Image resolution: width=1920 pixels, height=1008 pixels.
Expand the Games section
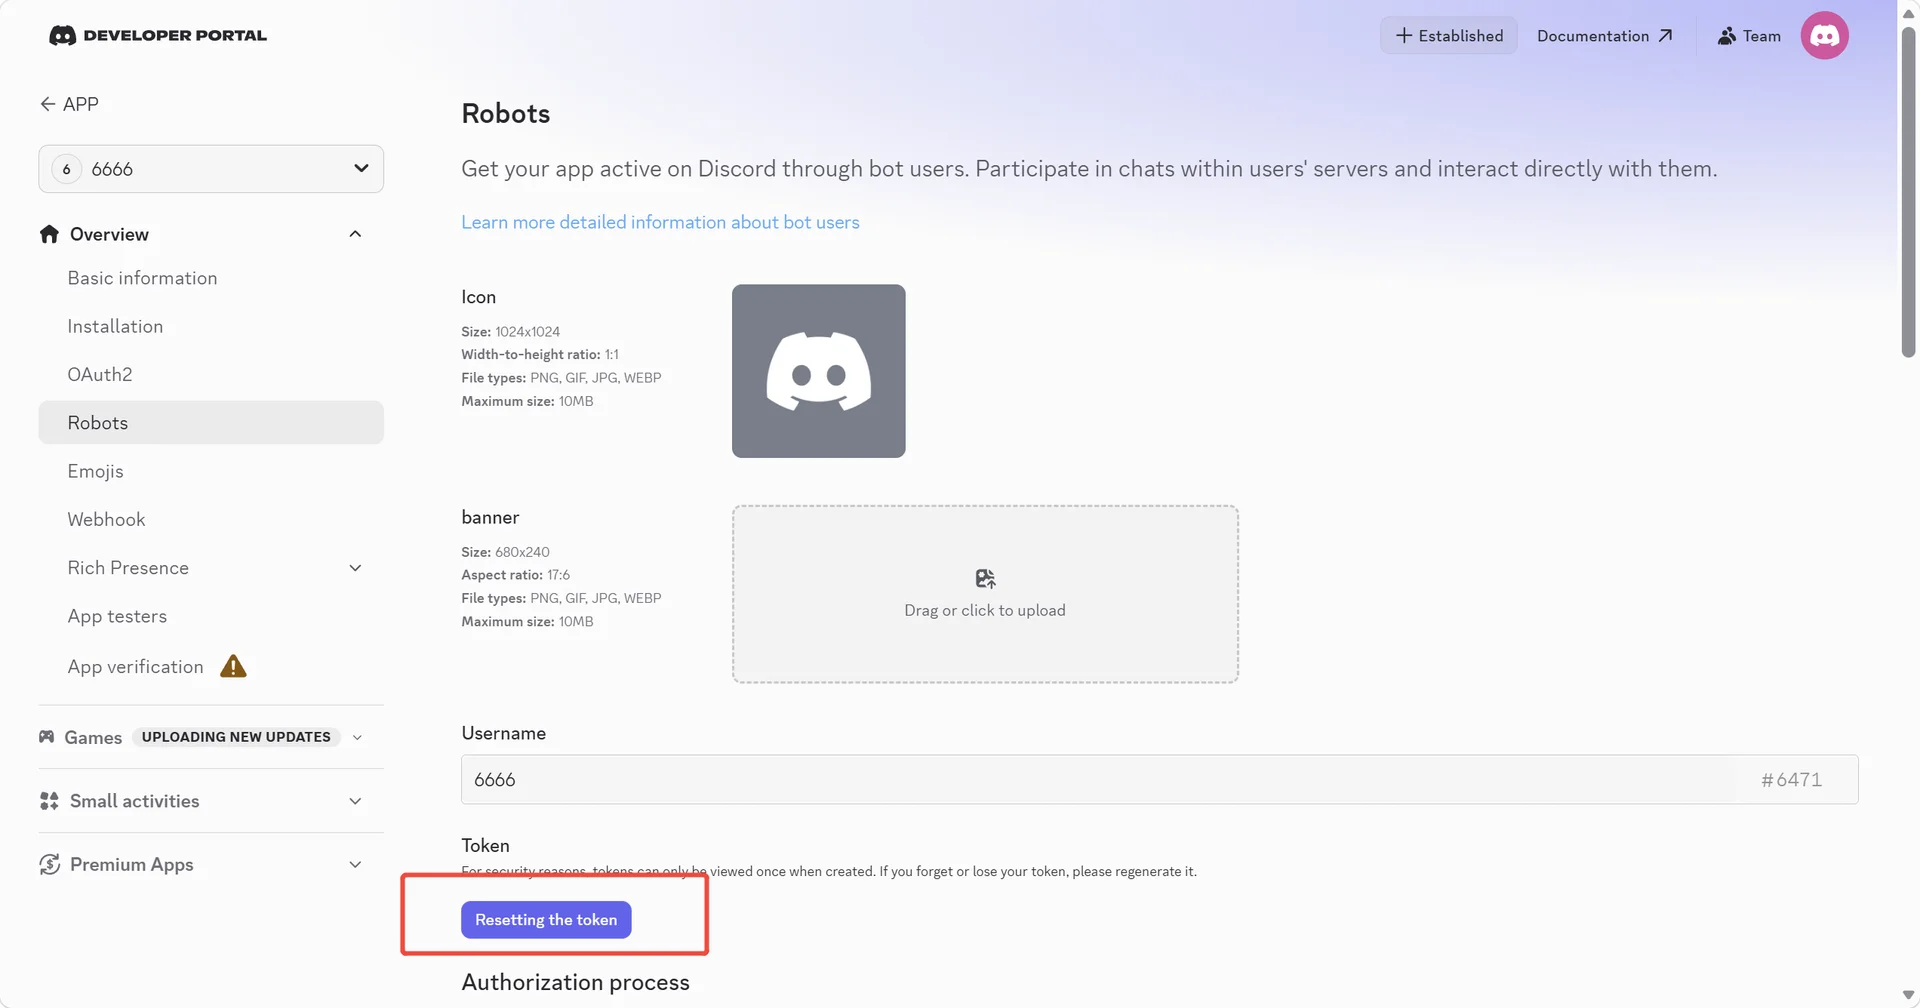pyautogui.click(x=357, y=737)
